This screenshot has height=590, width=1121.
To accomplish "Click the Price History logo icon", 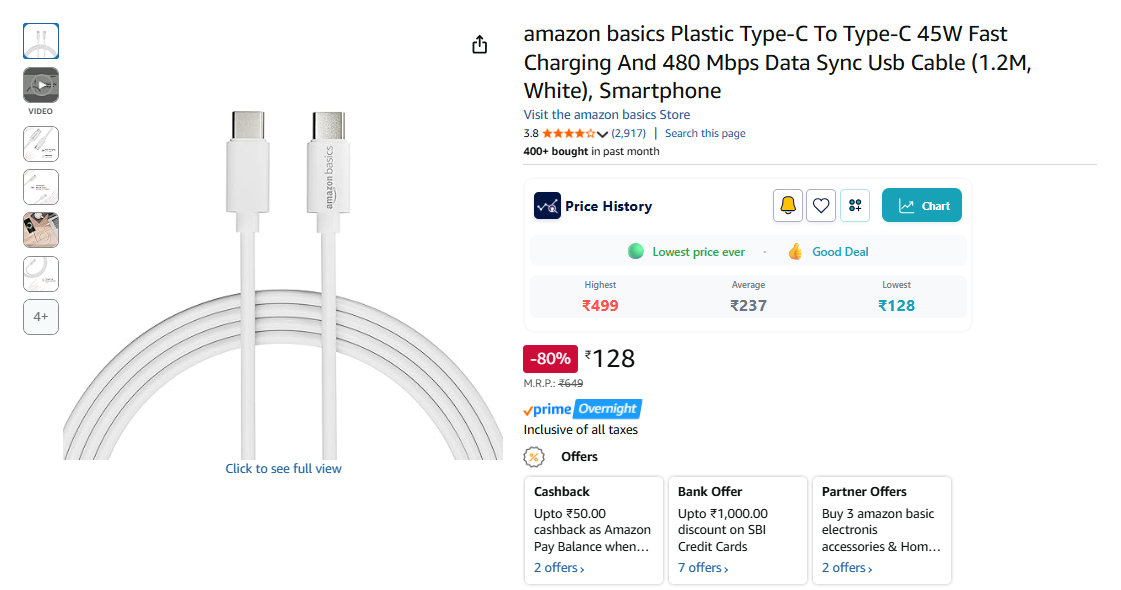I will click(547, 206).
